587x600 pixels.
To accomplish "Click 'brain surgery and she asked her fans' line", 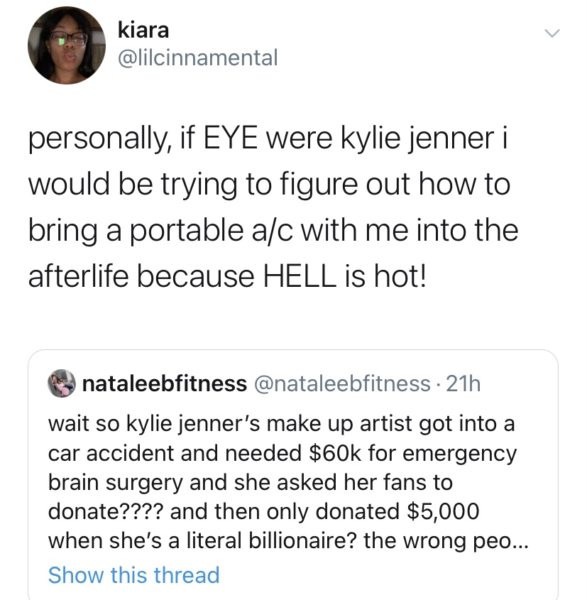I will pos(250,483).
